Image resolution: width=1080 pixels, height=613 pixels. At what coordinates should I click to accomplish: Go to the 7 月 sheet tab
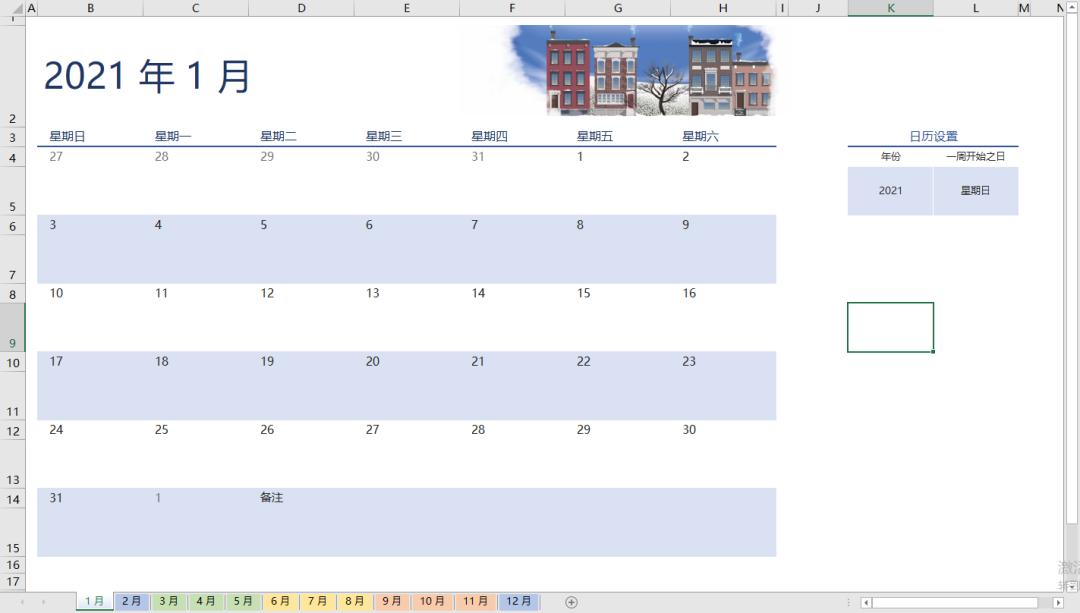(x=317, y=601)
